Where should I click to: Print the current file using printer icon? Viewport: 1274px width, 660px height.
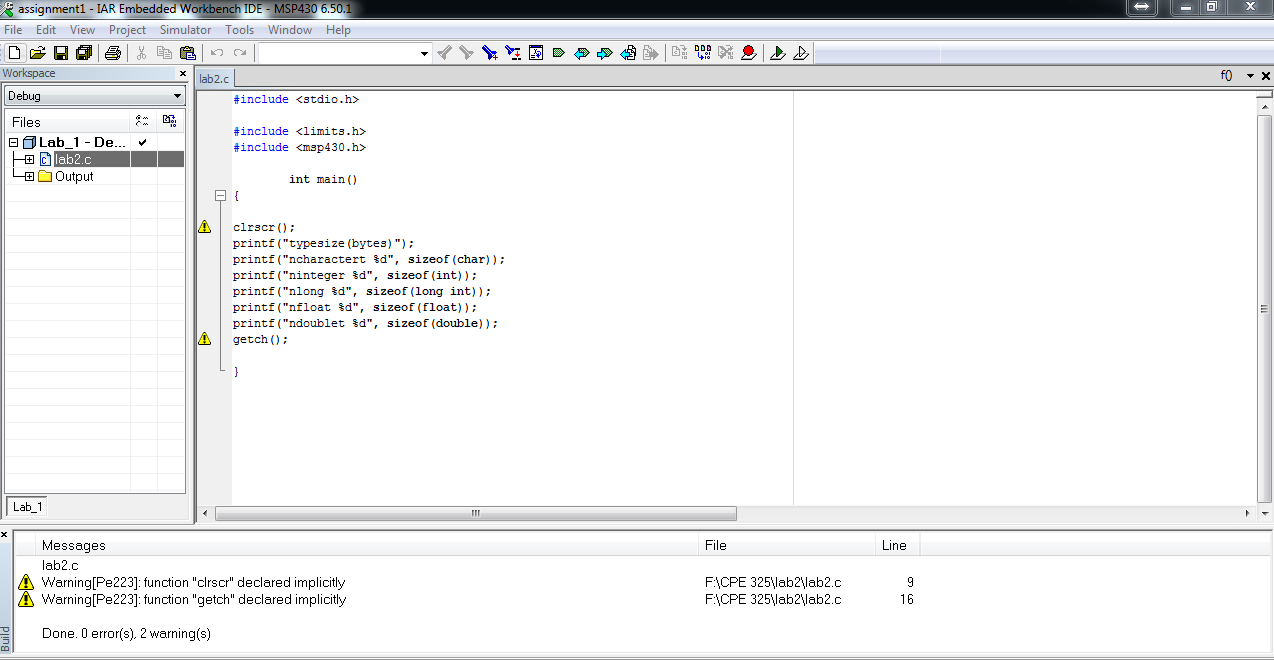pos(113,53)
